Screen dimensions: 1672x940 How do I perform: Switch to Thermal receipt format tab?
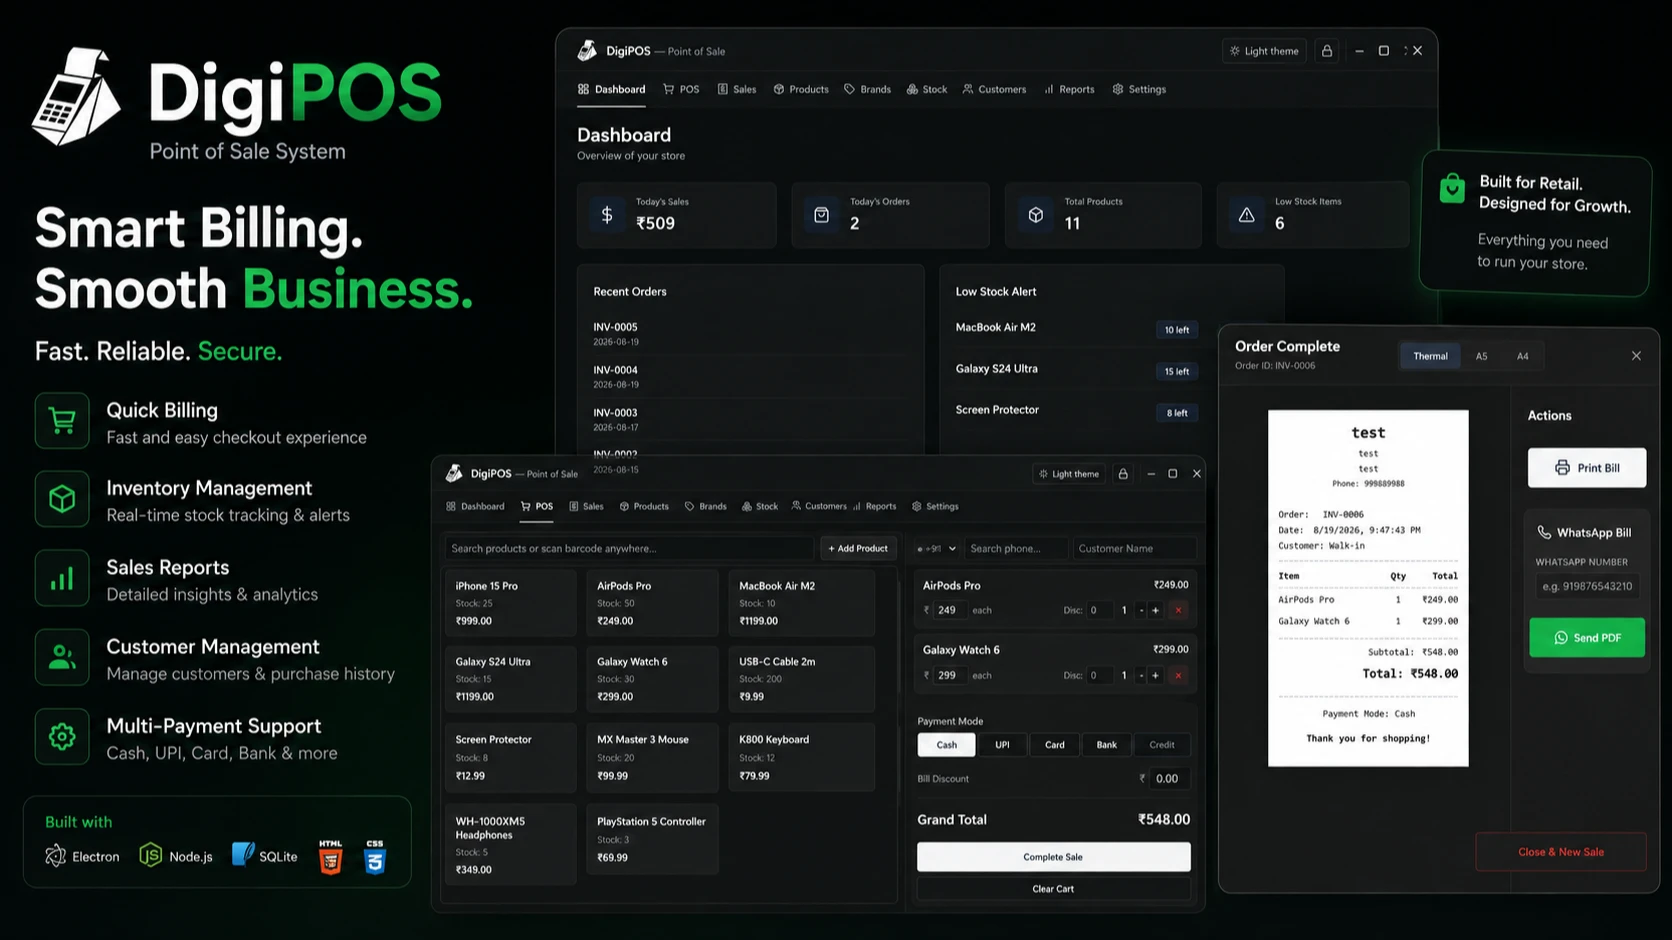[1430, 356]
